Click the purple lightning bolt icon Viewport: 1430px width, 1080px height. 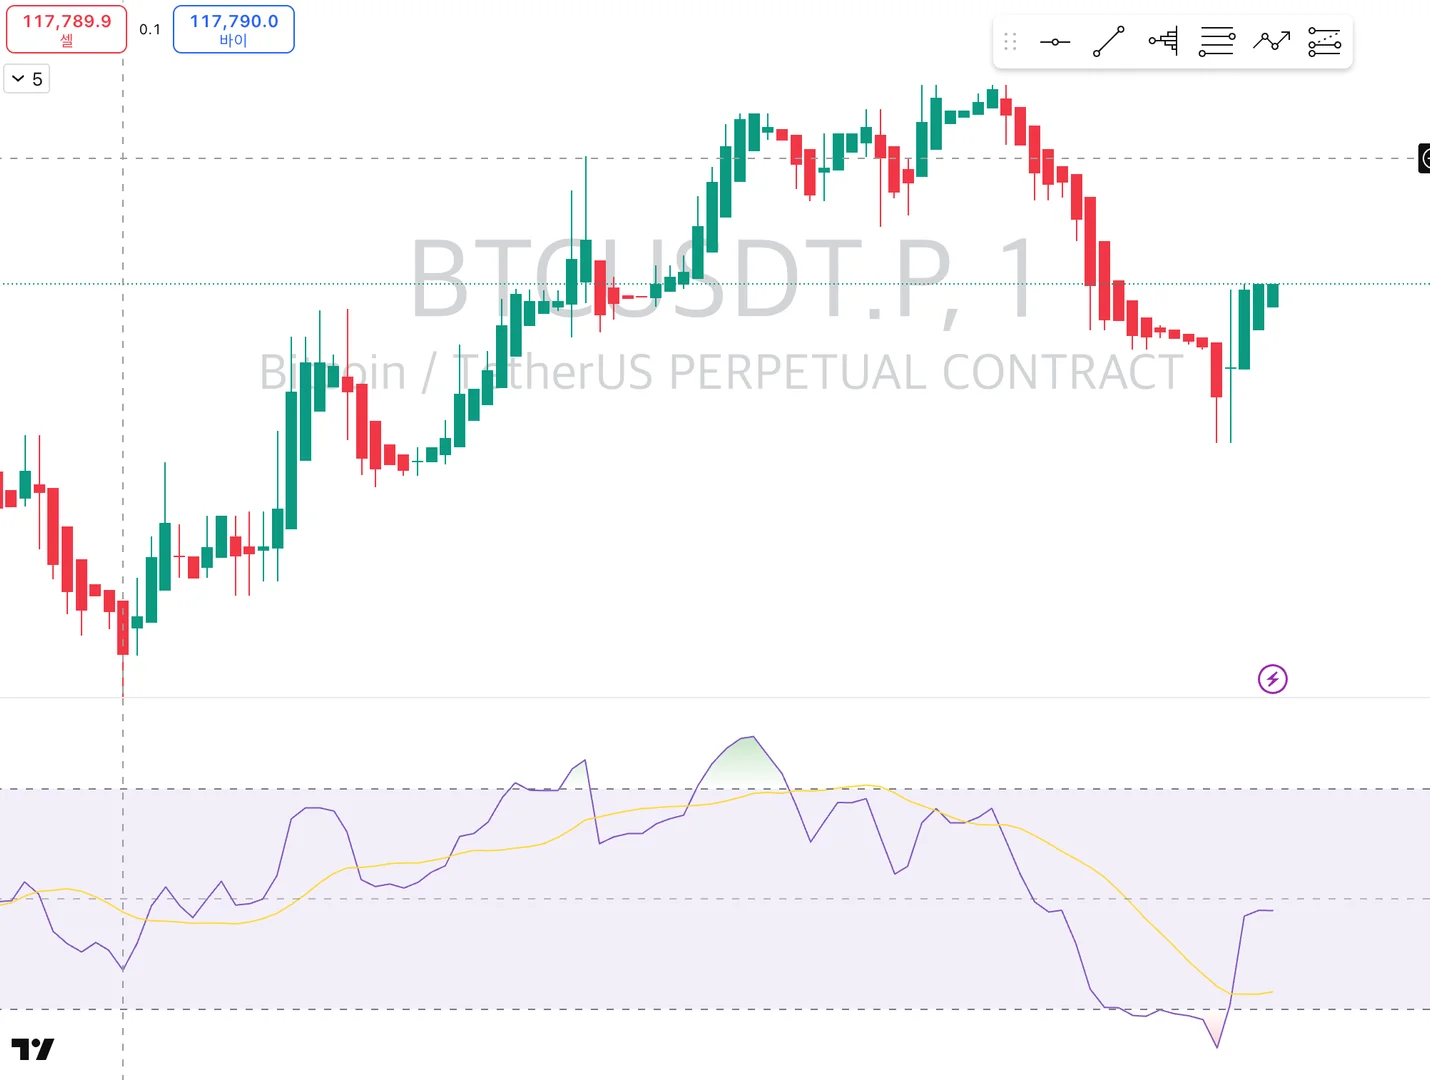[1272, 680]
